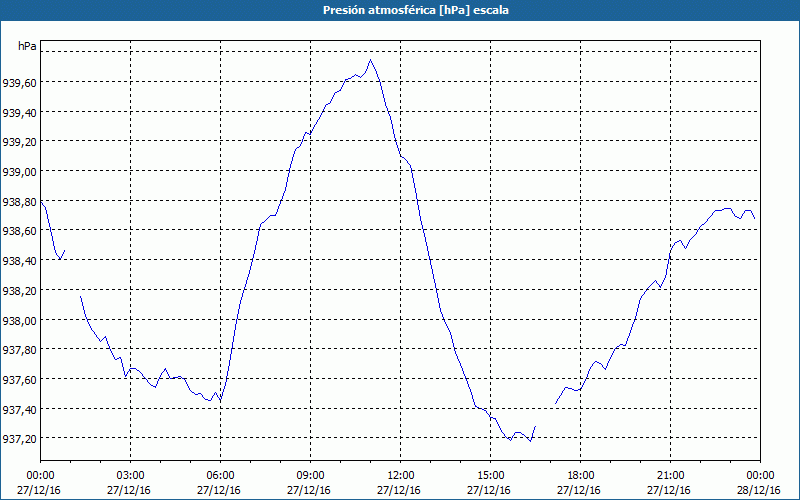Click the 21:00 time axis label
The image size is (800, 500).
[670, 476]
